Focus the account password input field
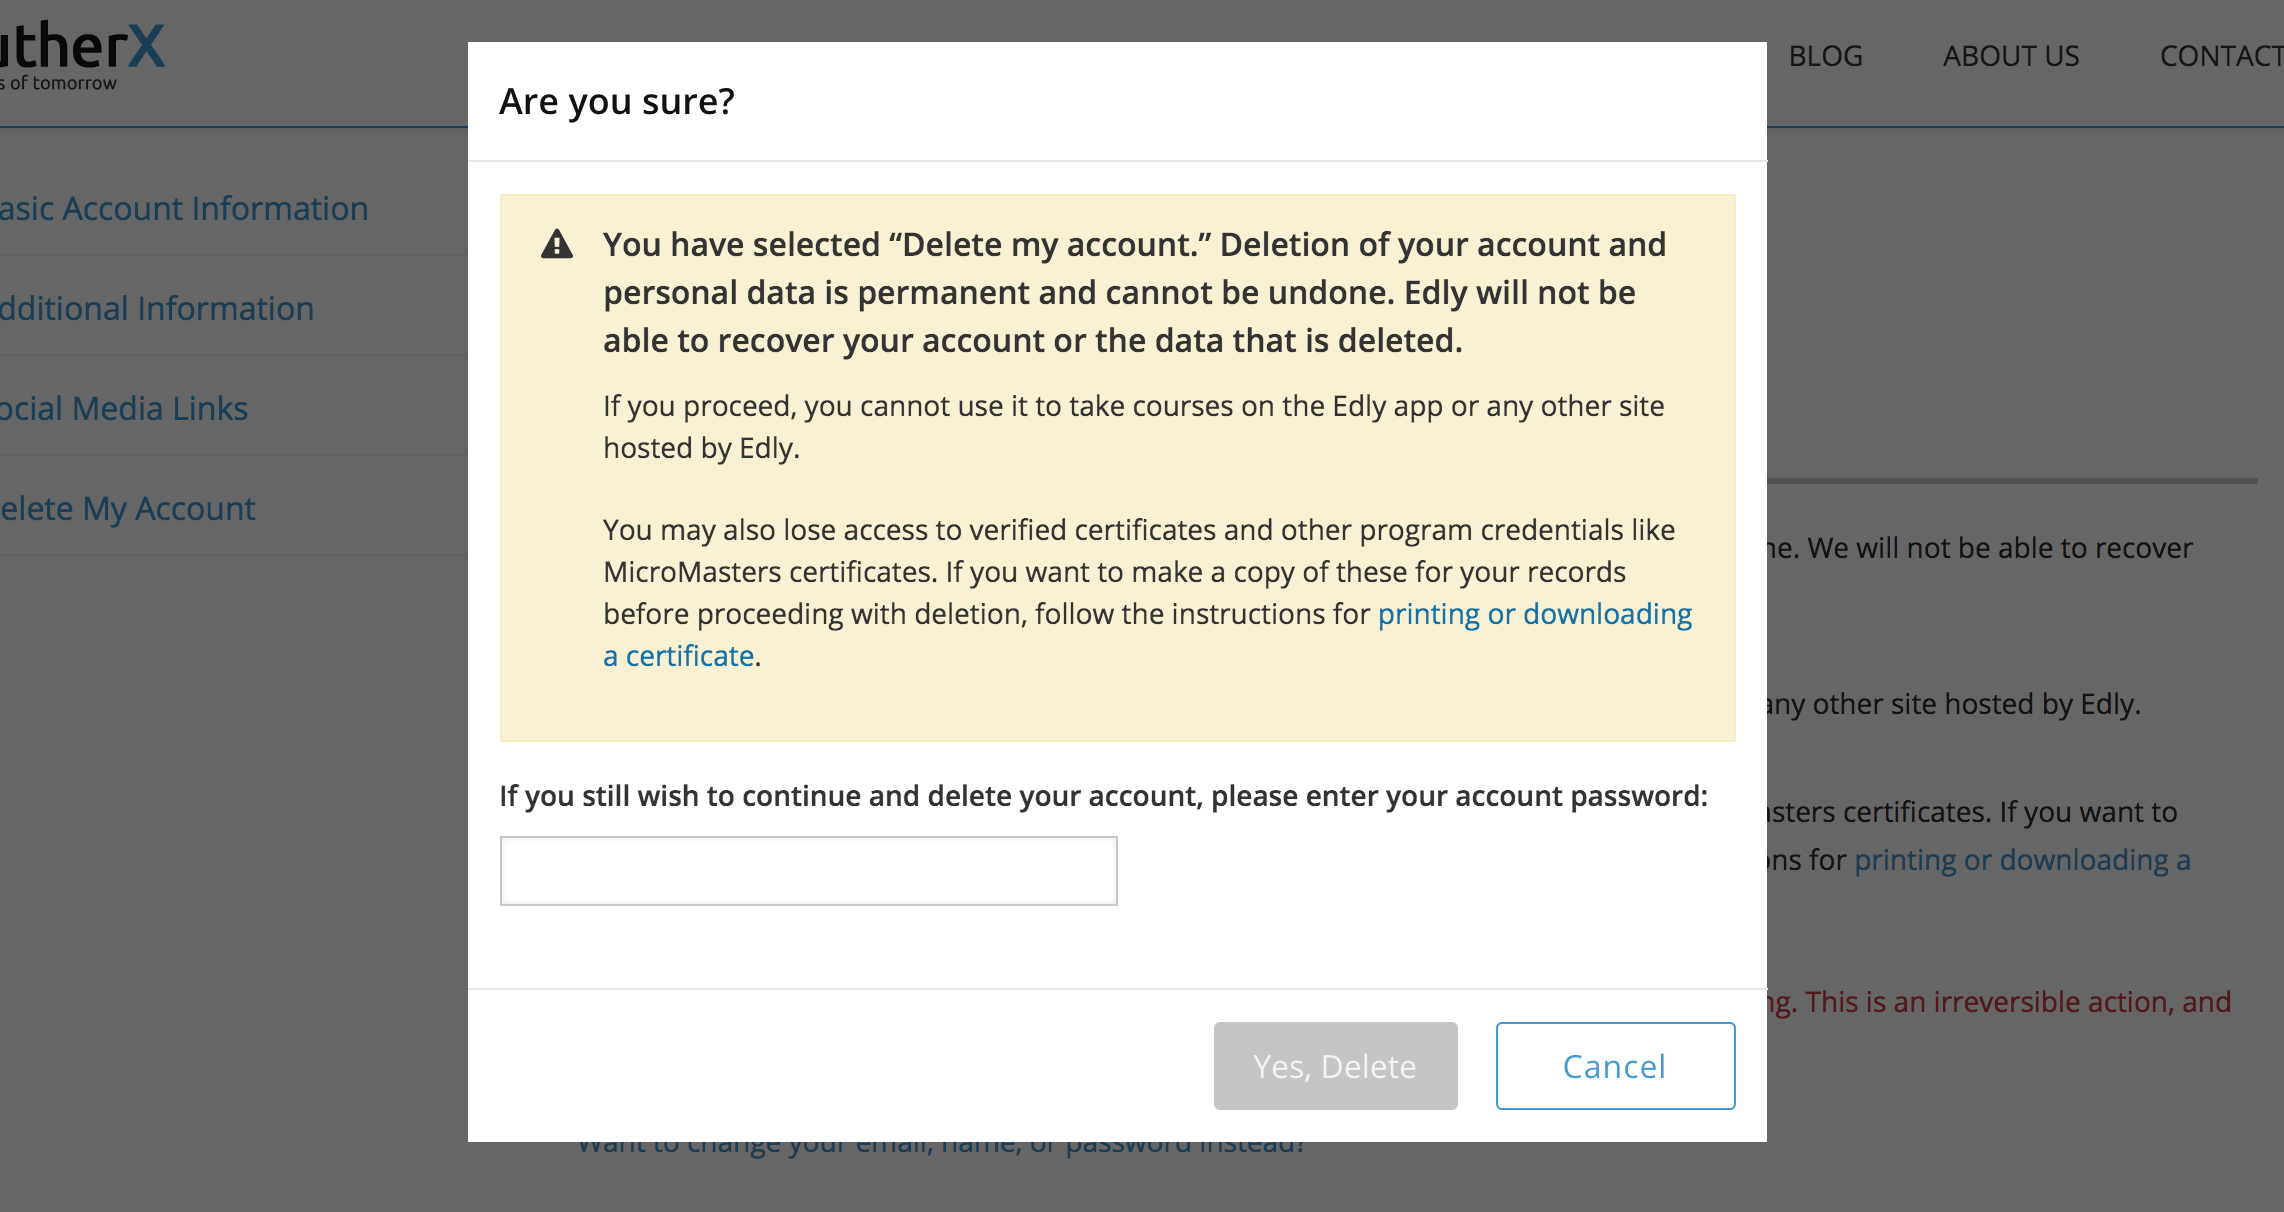Image resolution: width=2284 pixels, height=1212 pixels. tap(808, 871)
